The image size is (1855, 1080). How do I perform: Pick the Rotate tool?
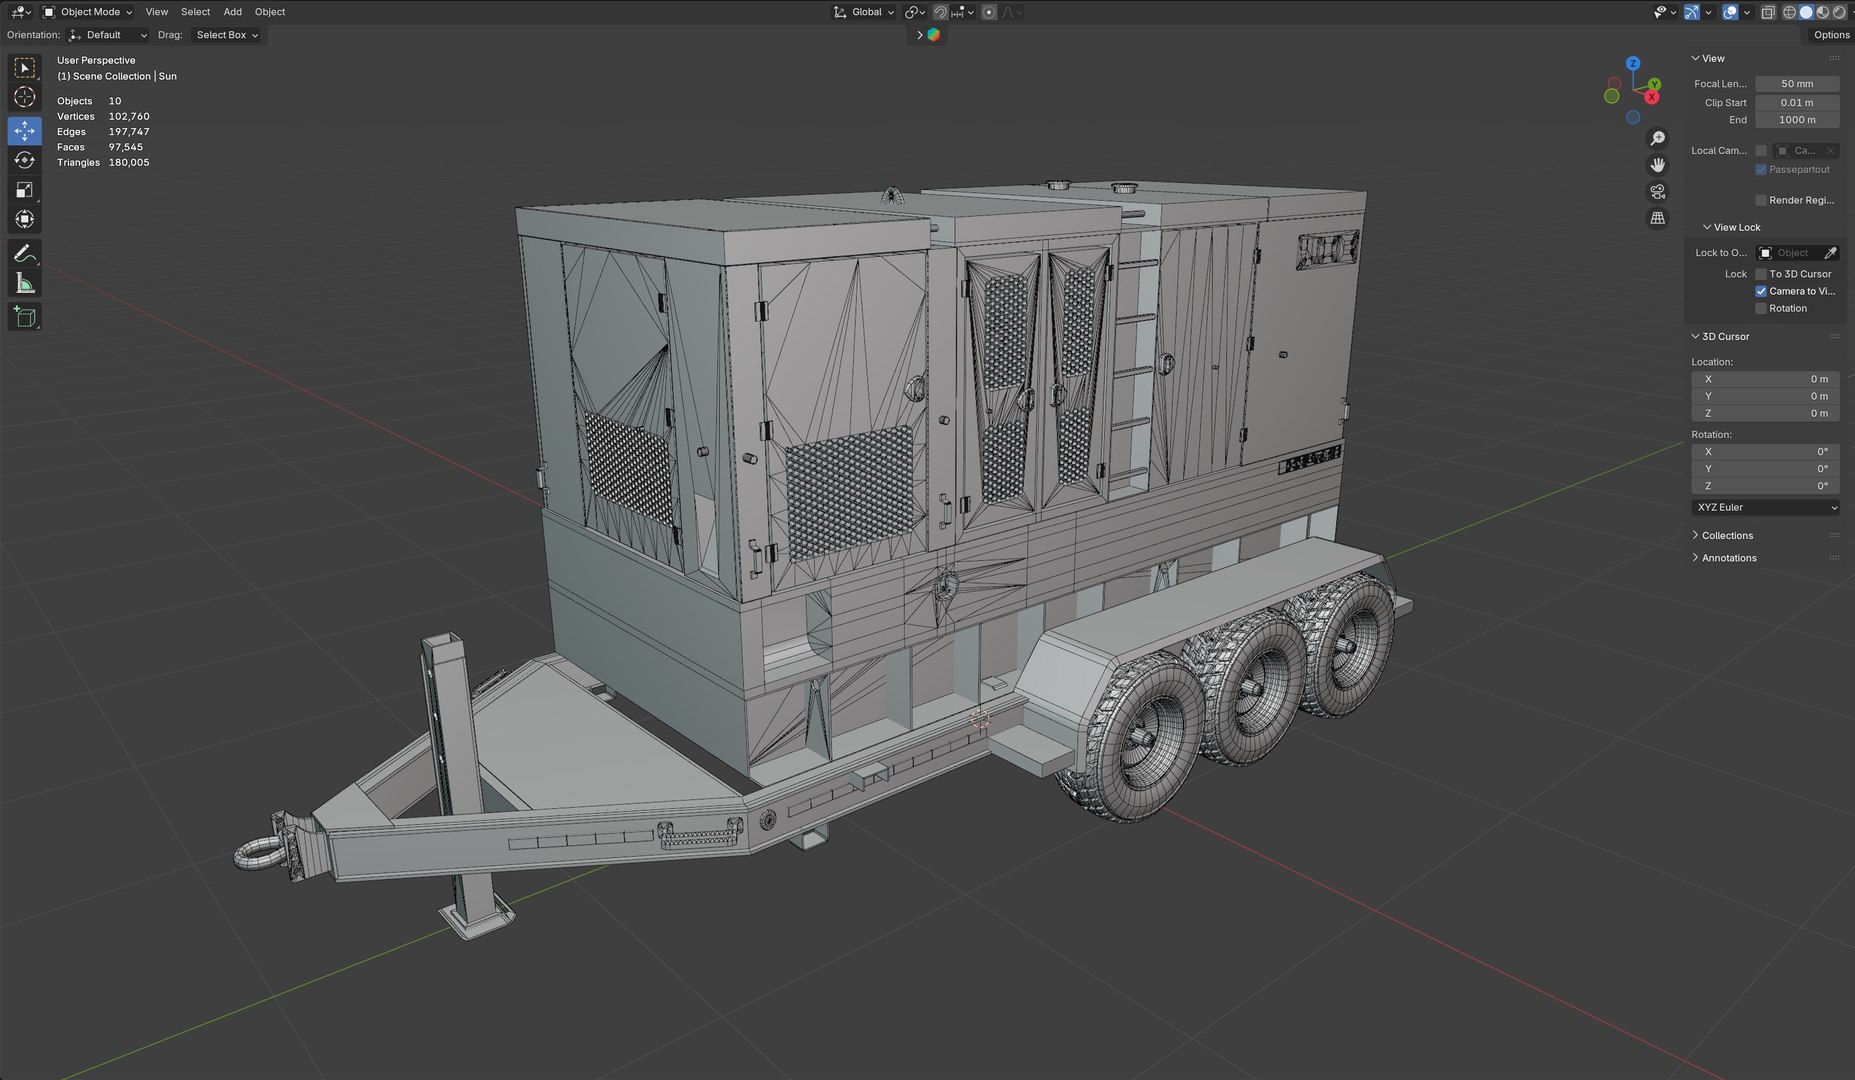click(25, 160)
